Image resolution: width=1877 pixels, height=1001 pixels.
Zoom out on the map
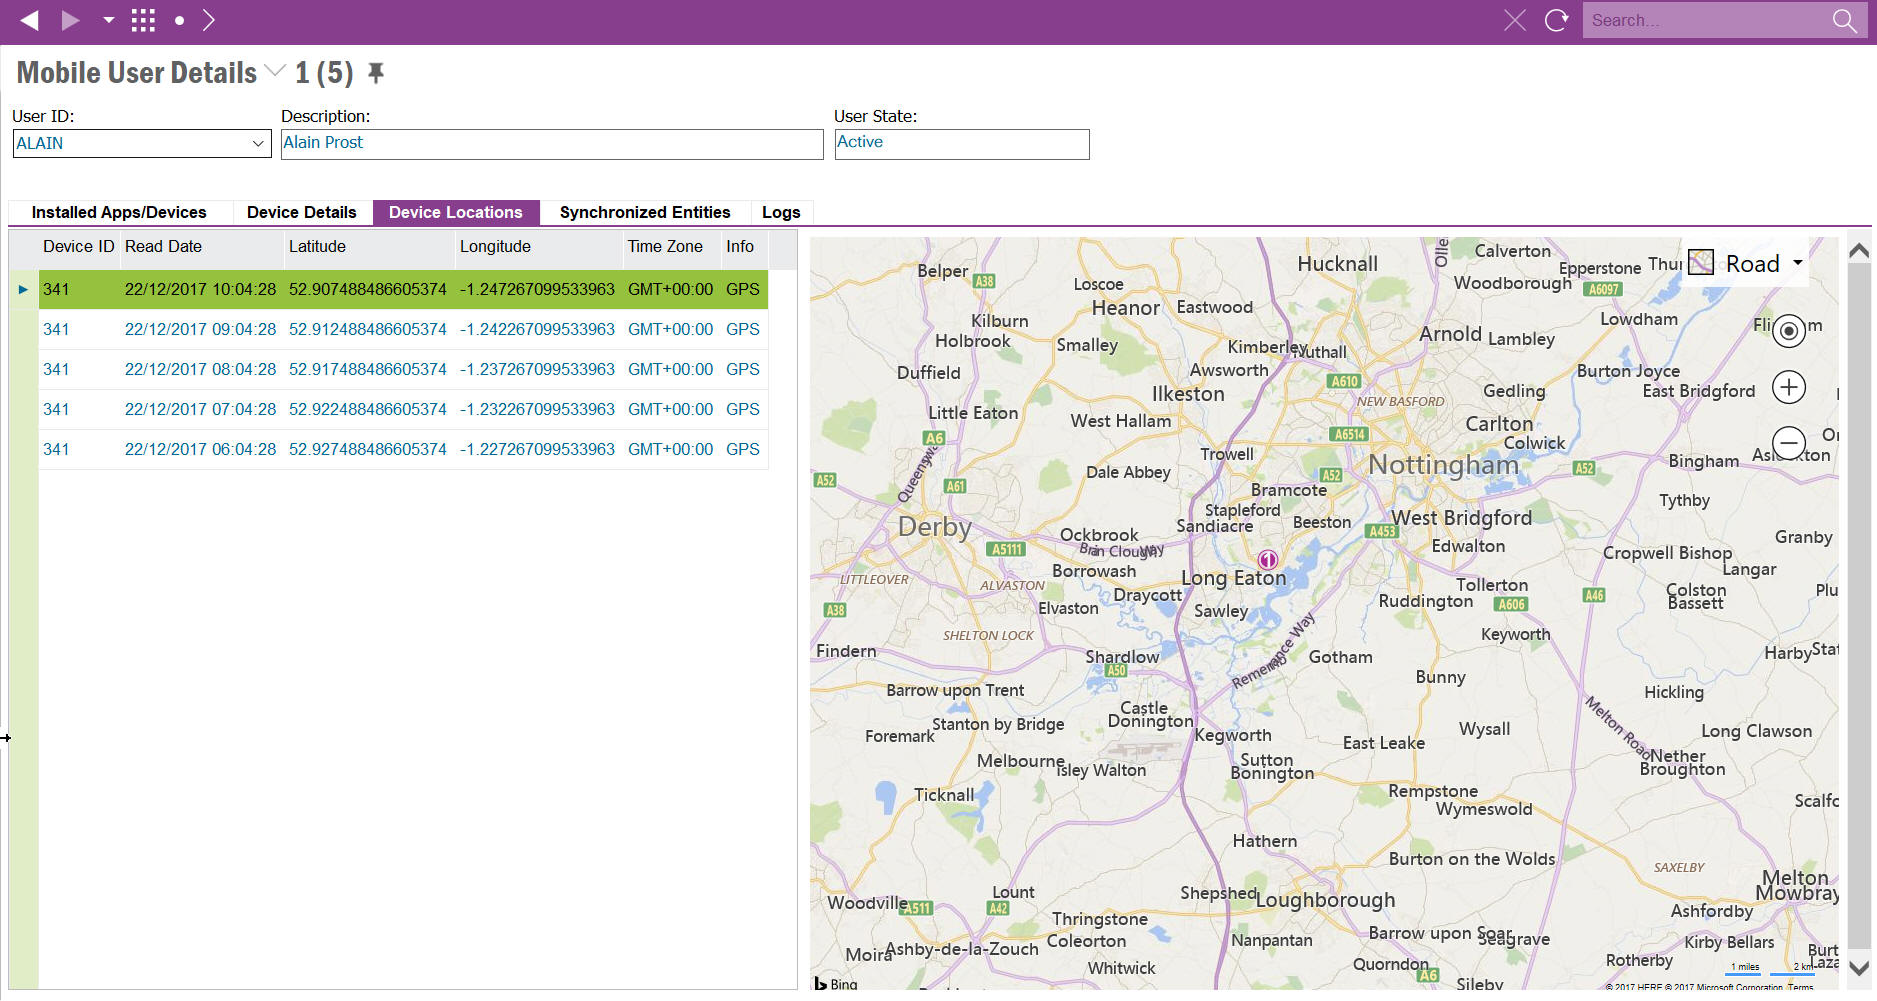tap(1788, 441)
